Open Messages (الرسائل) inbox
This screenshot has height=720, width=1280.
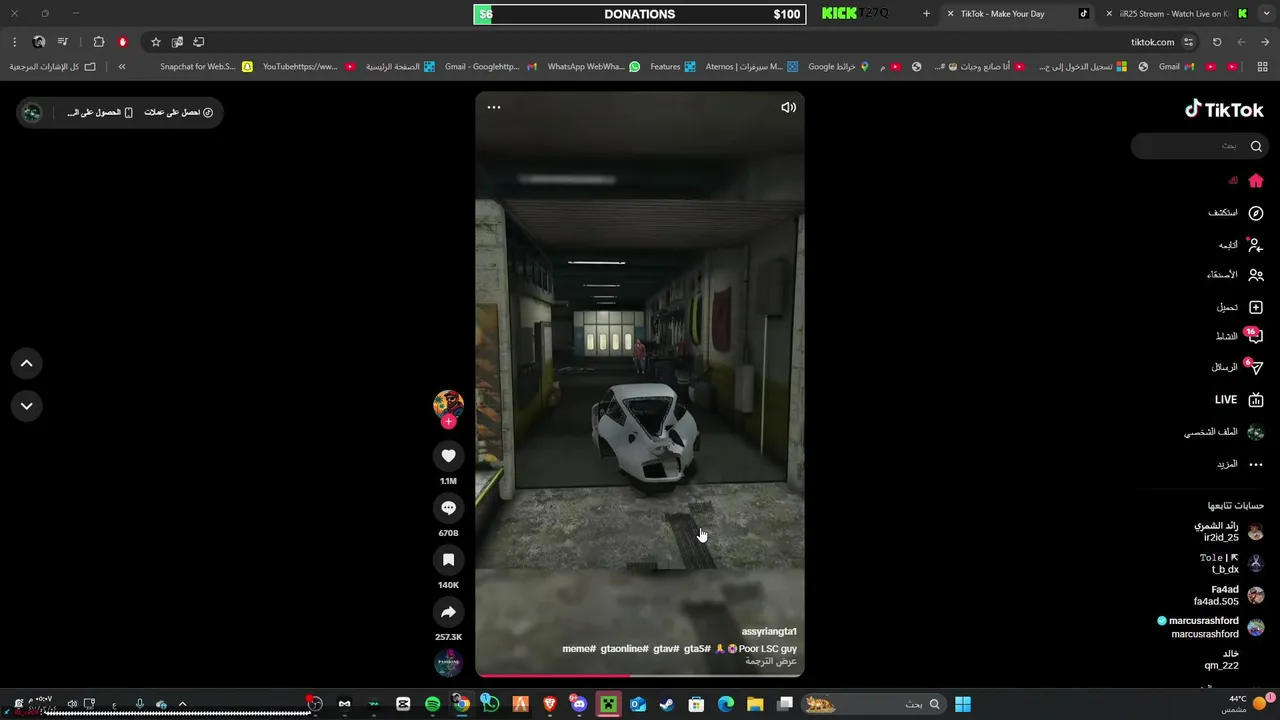1238,368
